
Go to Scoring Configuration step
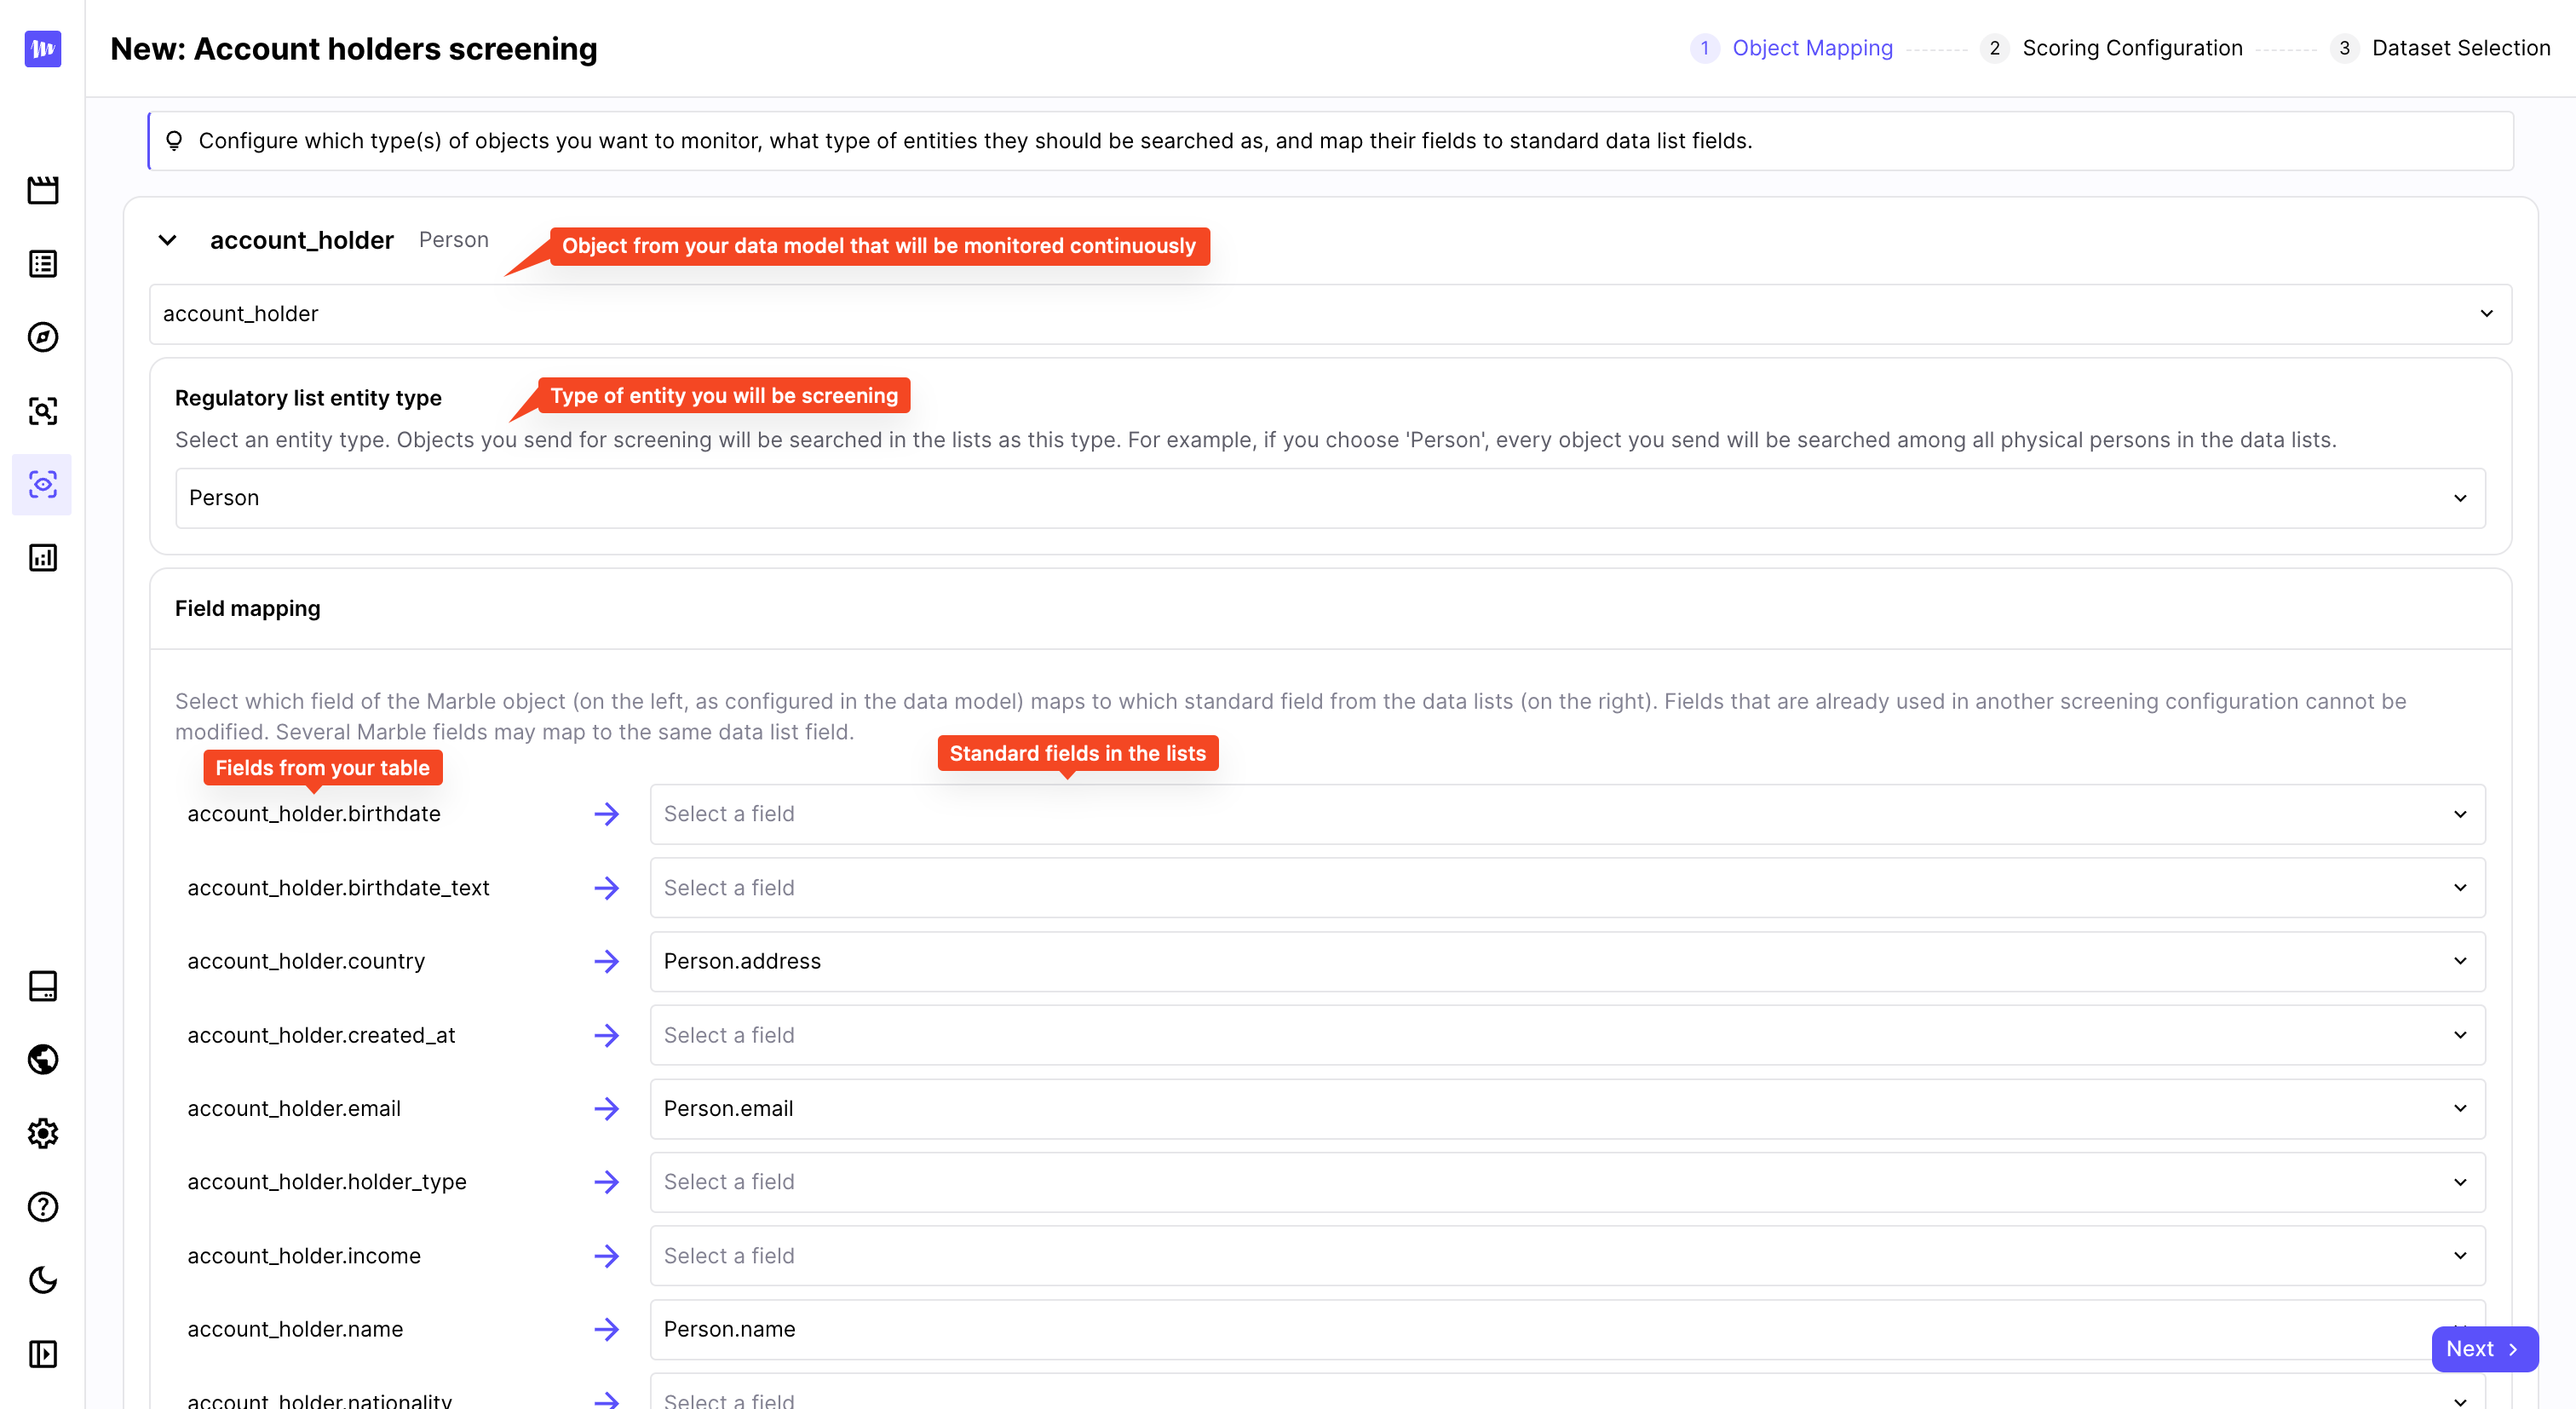[x=2131, y=48]
